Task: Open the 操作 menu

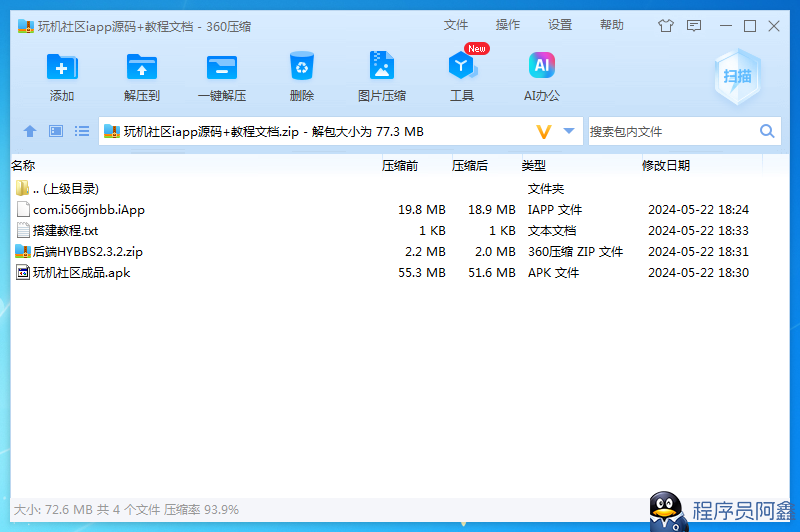Action: (508, 25)
